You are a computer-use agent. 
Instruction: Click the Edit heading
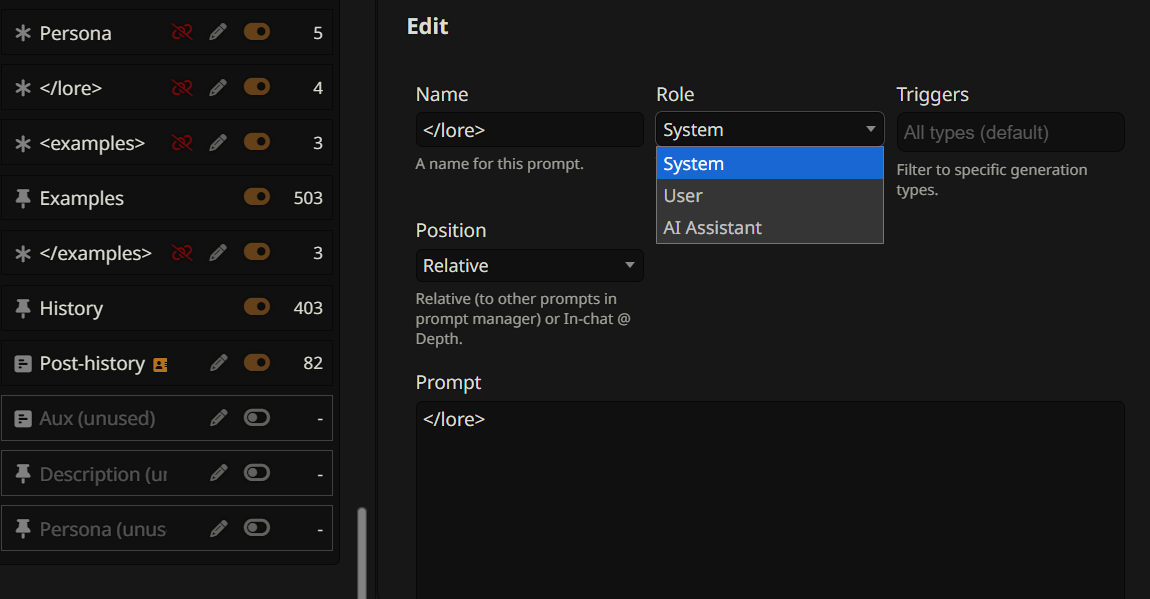click(428, 26)
